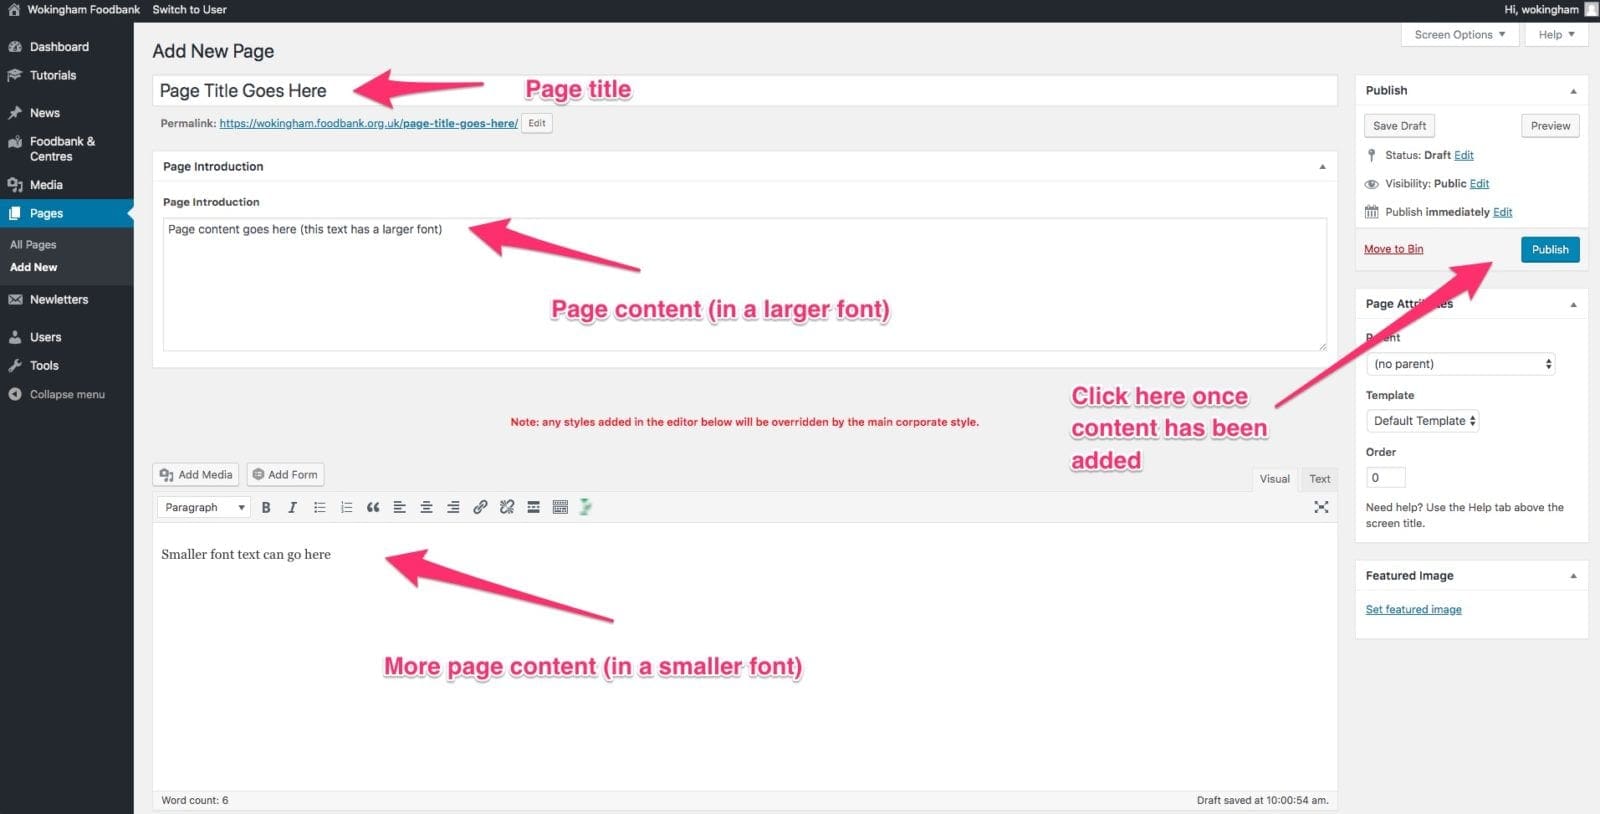Click the 'Word count: 6' status text
Image resolution: width=1600 pixels, height=814 pixels.
195,800
